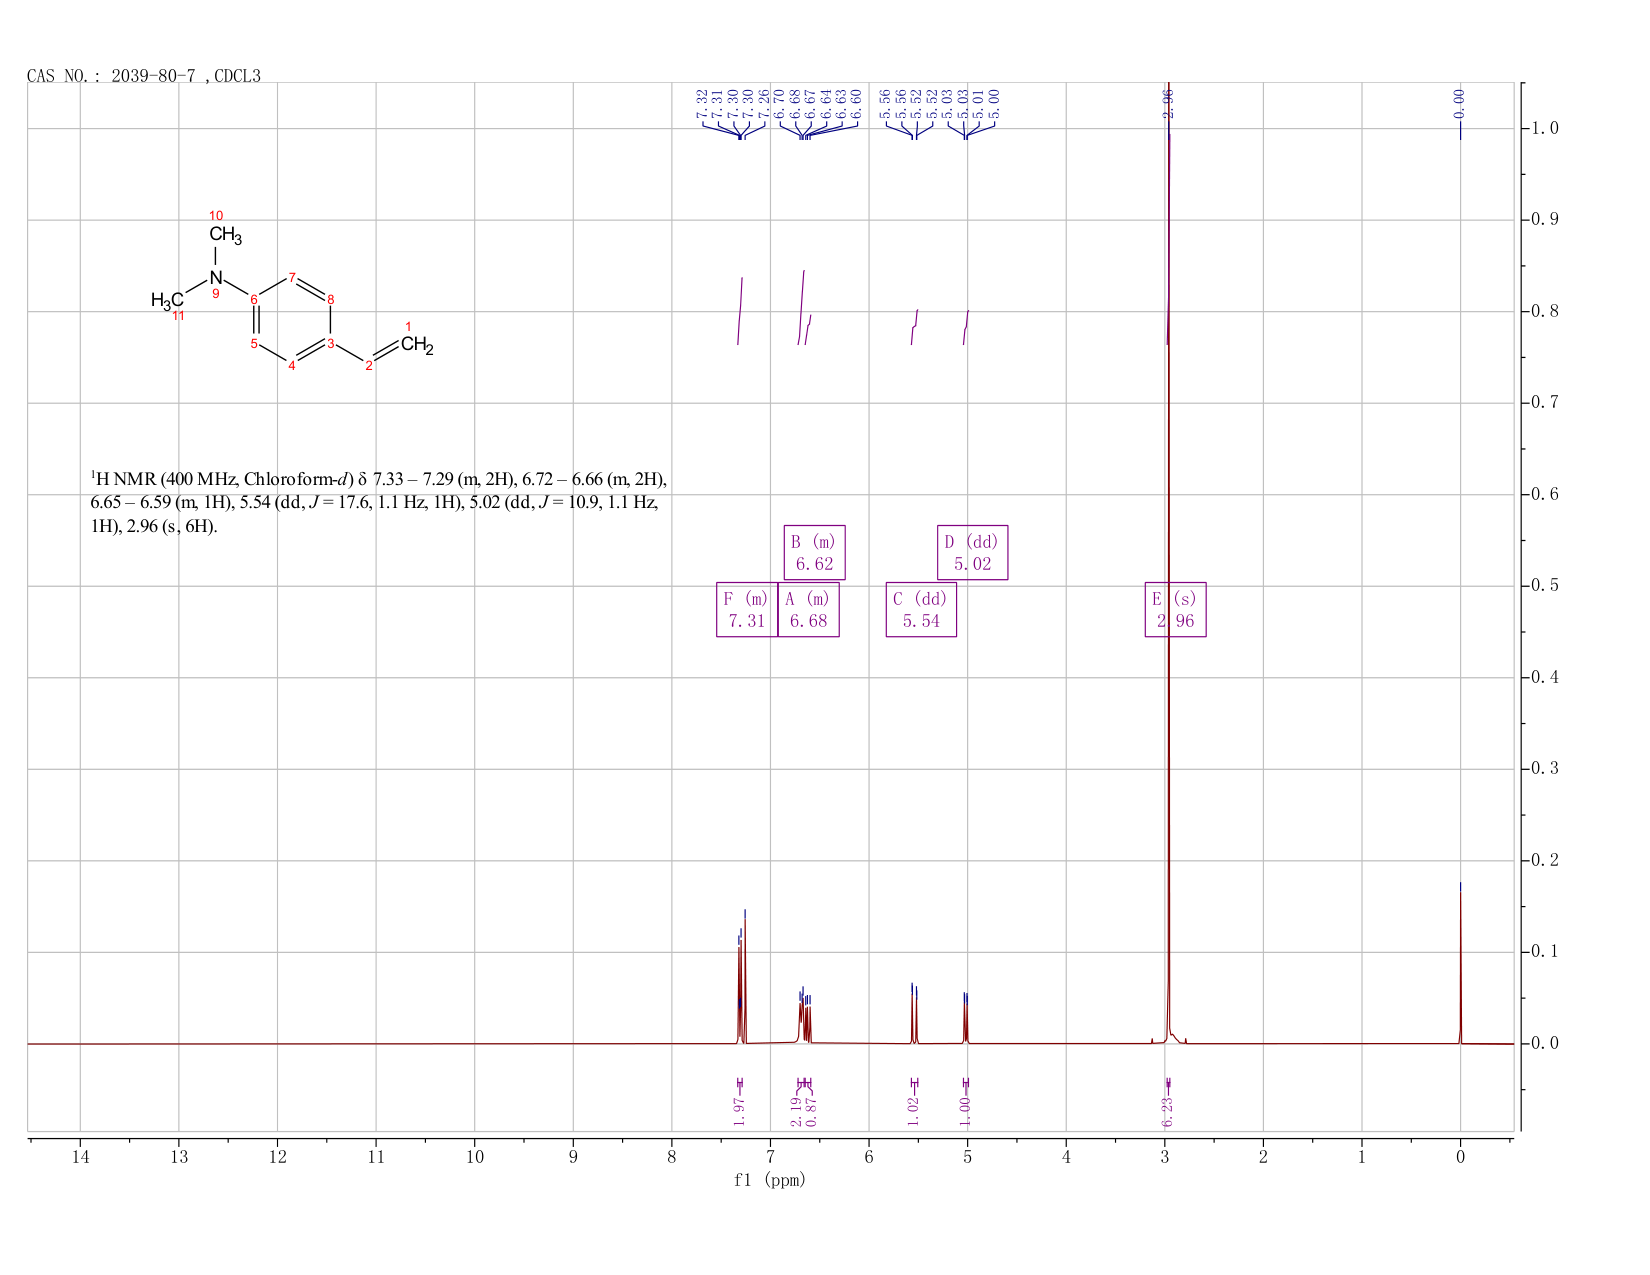Click the y-axis tick label 1.0
Screen dimensions: 1650x1275
[1545, 129]
